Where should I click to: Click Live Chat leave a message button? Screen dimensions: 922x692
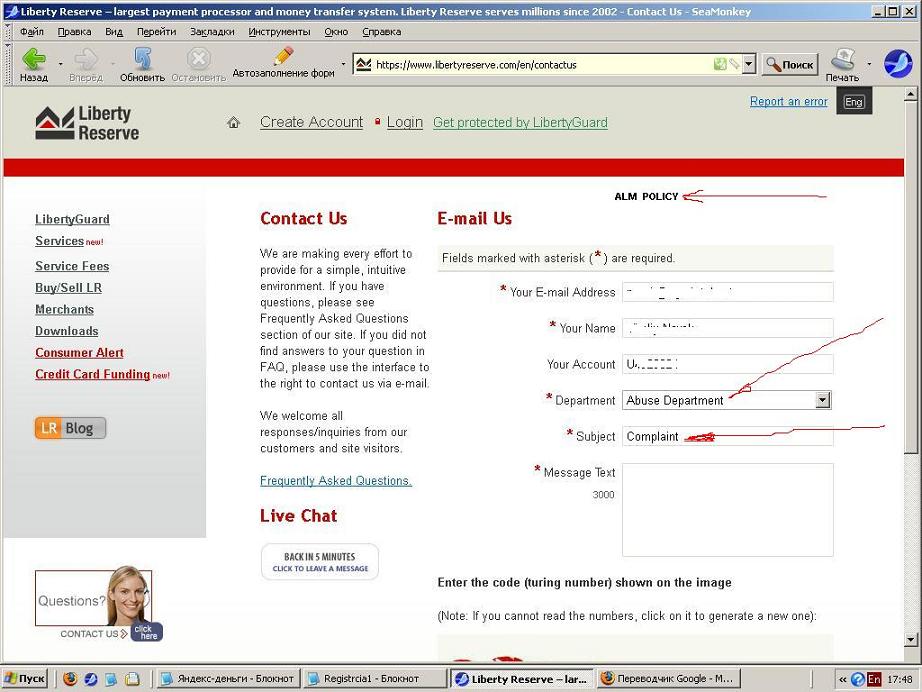coord(320,562)
